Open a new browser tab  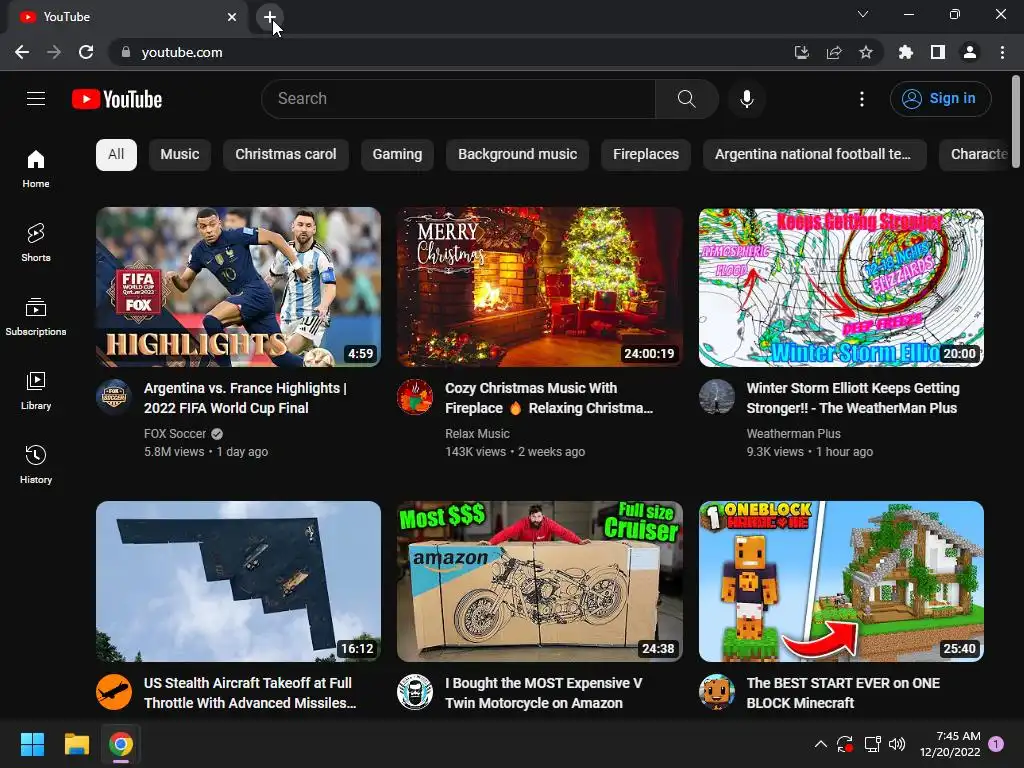(270, 17)
